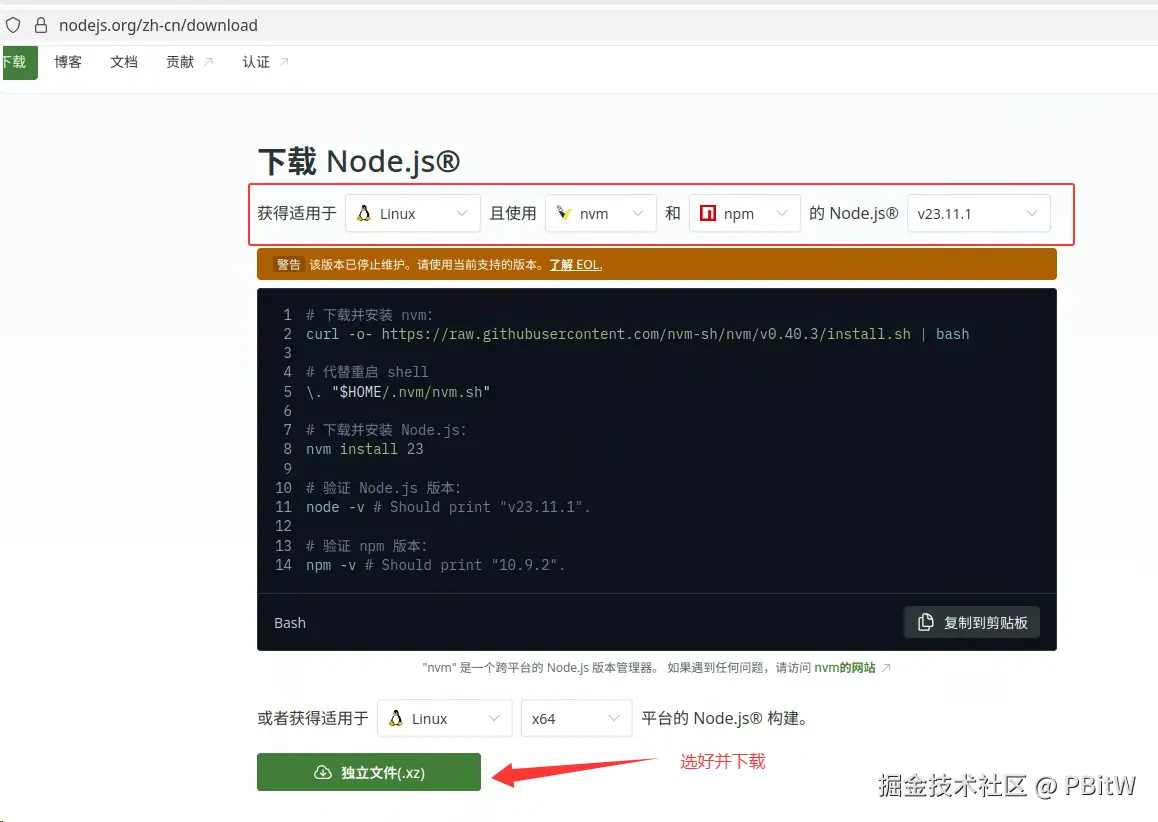Click the node -v verification line
1158x822 pixels.
(448, 507)
